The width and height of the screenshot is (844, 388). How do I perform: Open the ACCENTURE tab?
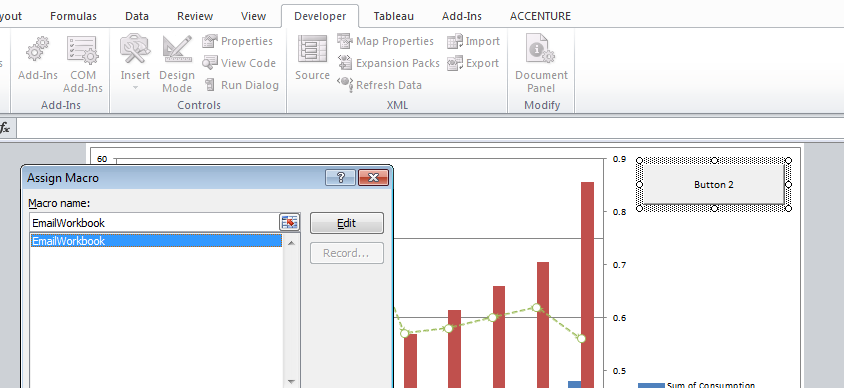point(540,16)
